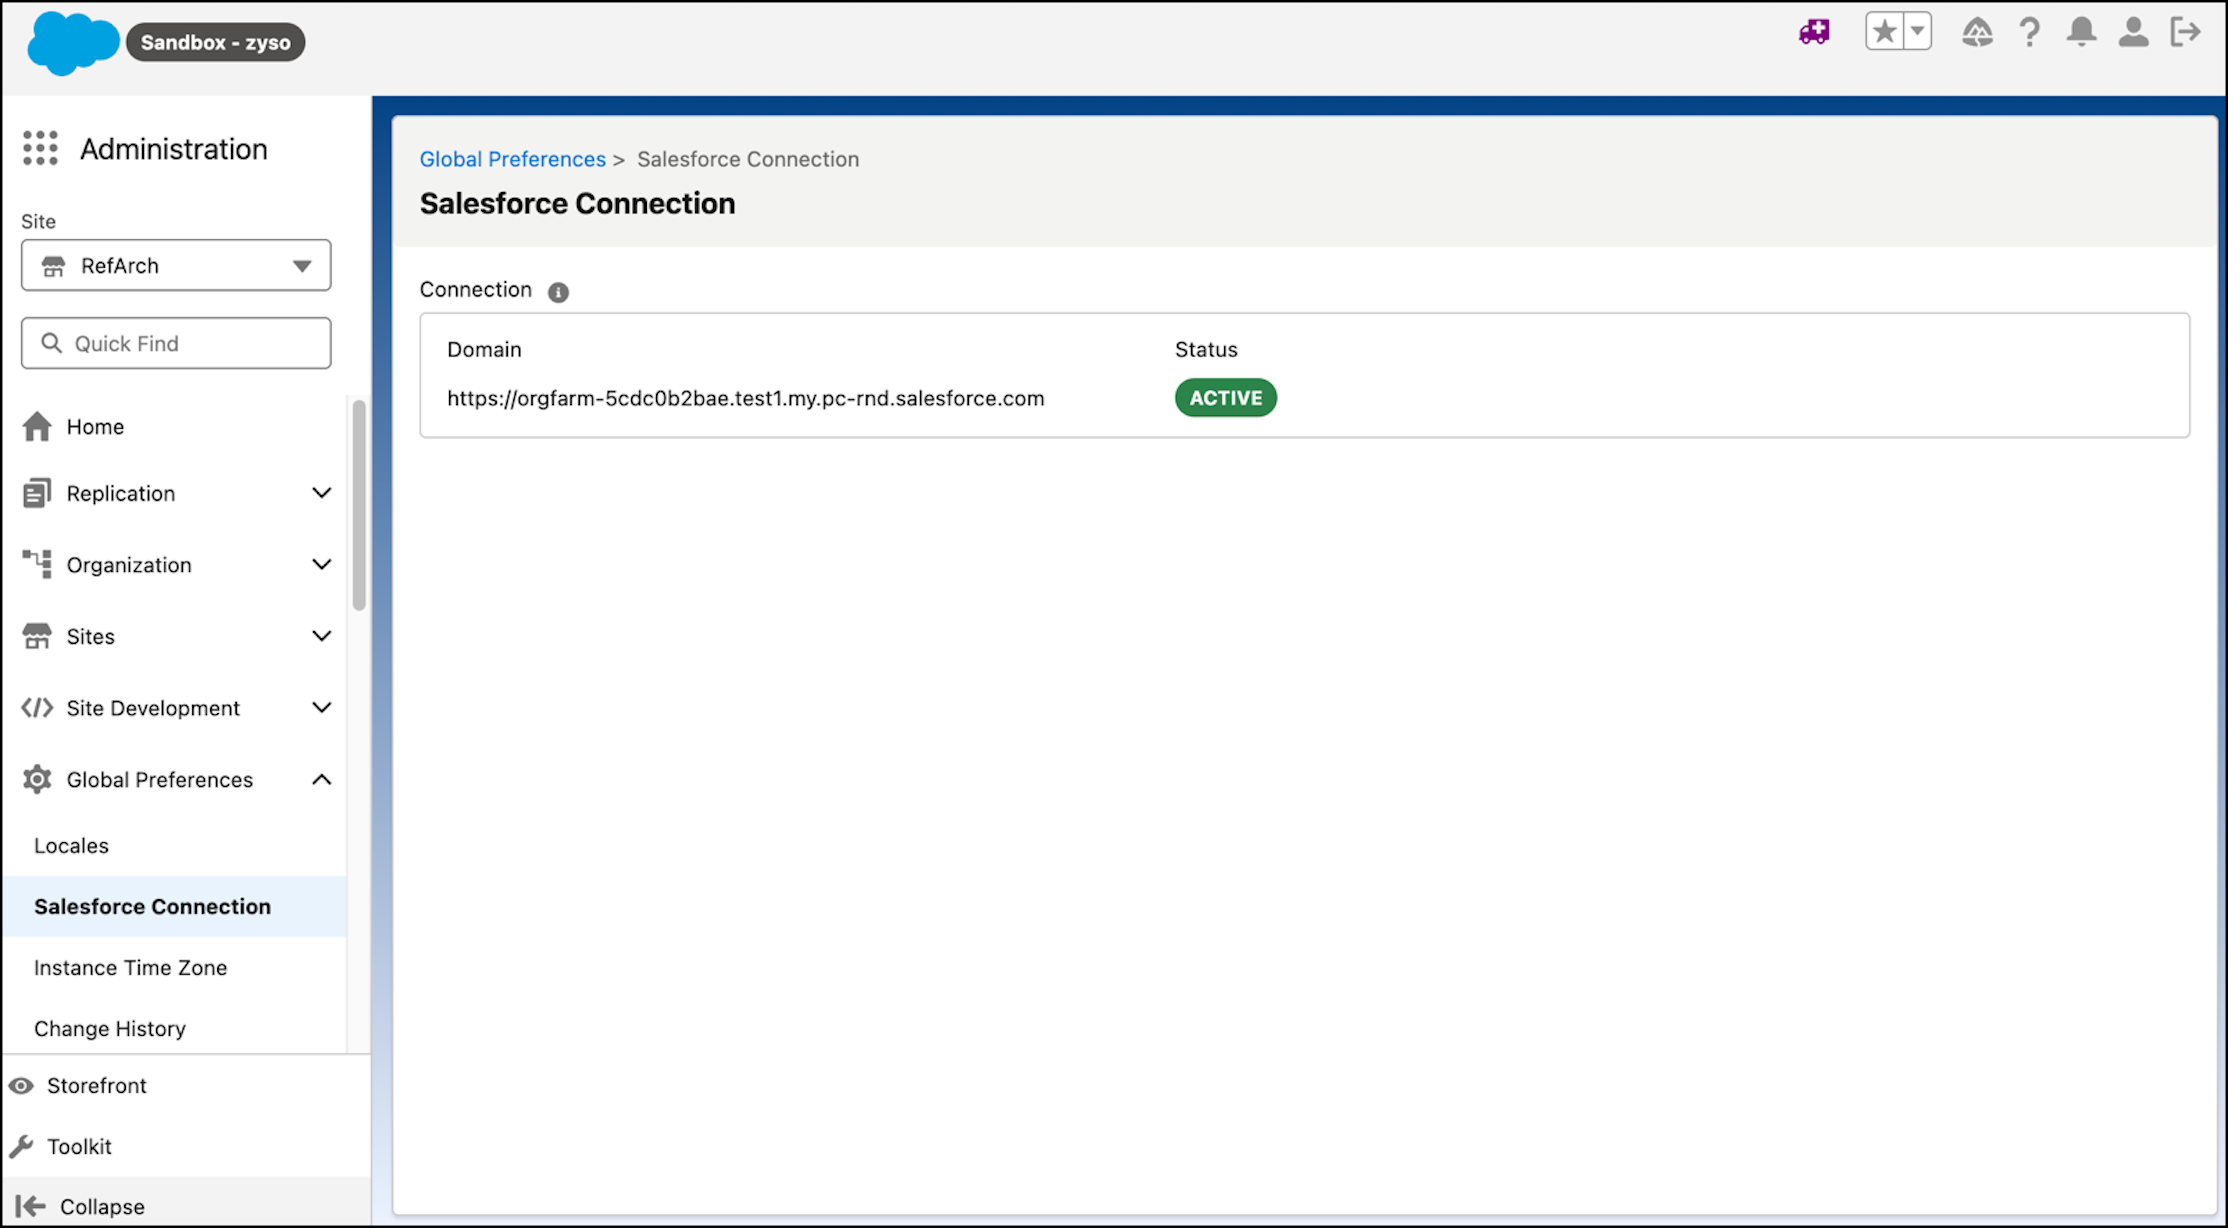Click the Salesforce cloud logo
Viewport: 2228px width, 1228px height.
coord(73,43)
